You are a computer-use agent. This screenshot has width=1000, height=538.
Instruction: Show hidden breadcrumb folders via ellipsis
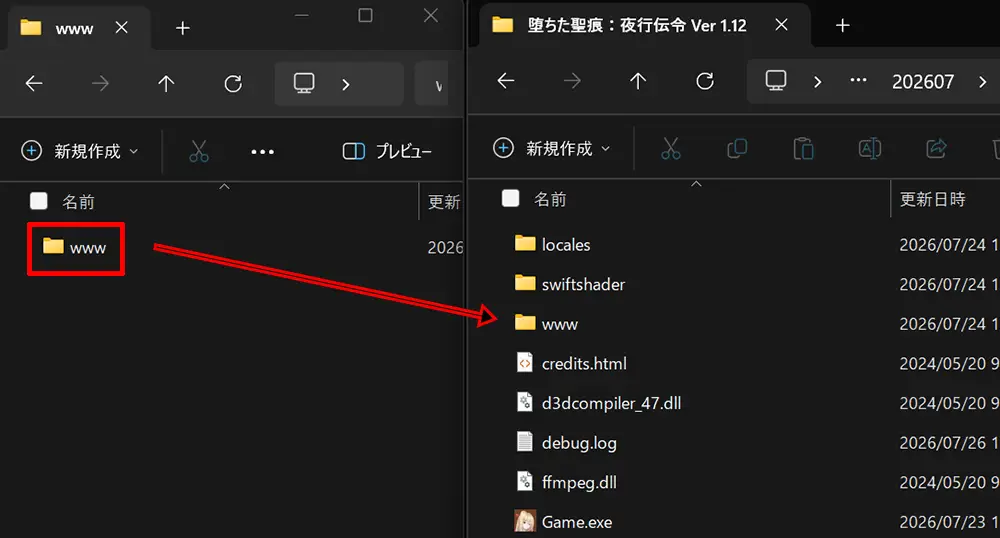[858, 80]
